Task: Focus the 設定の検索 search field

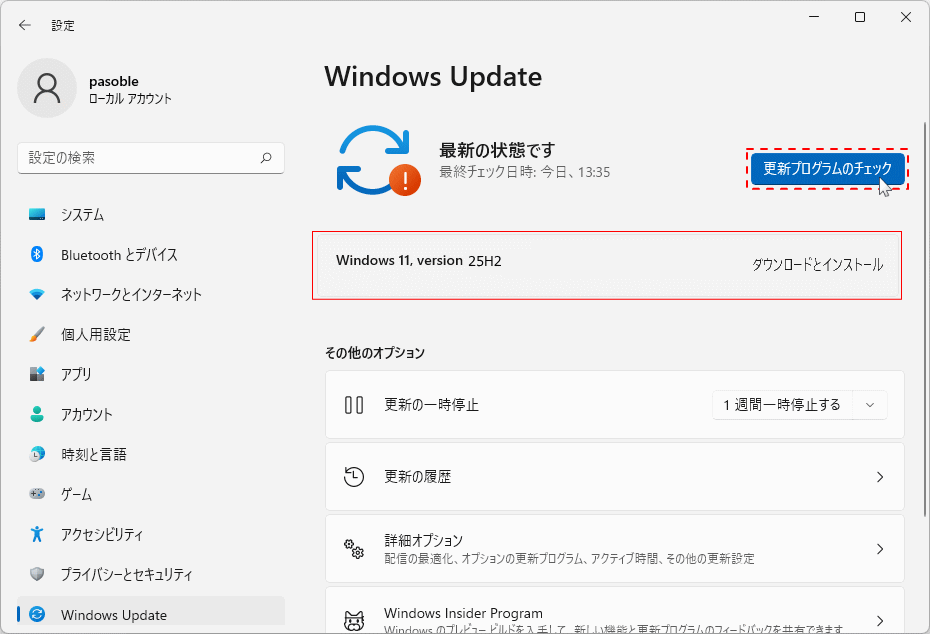Action: coord(140,158)
